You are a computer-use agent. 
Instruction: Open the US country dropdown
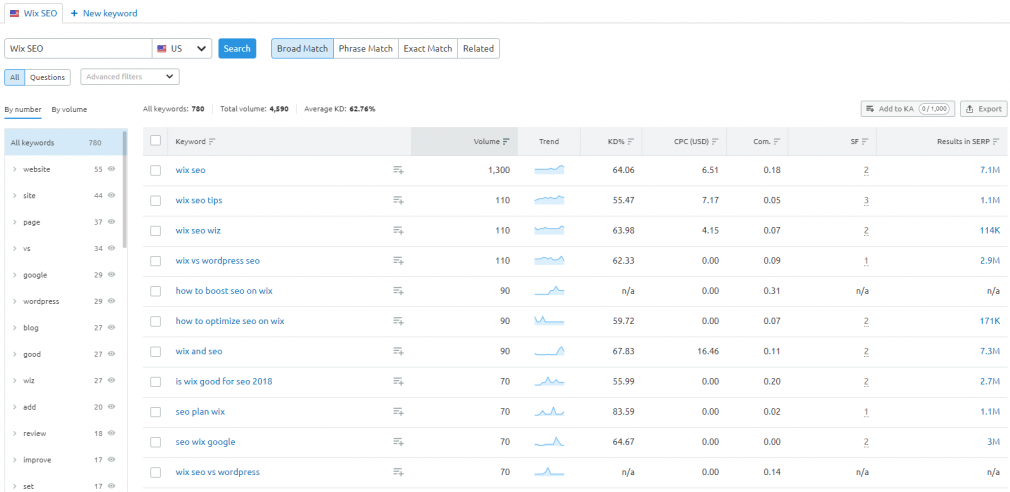(182, 48)
